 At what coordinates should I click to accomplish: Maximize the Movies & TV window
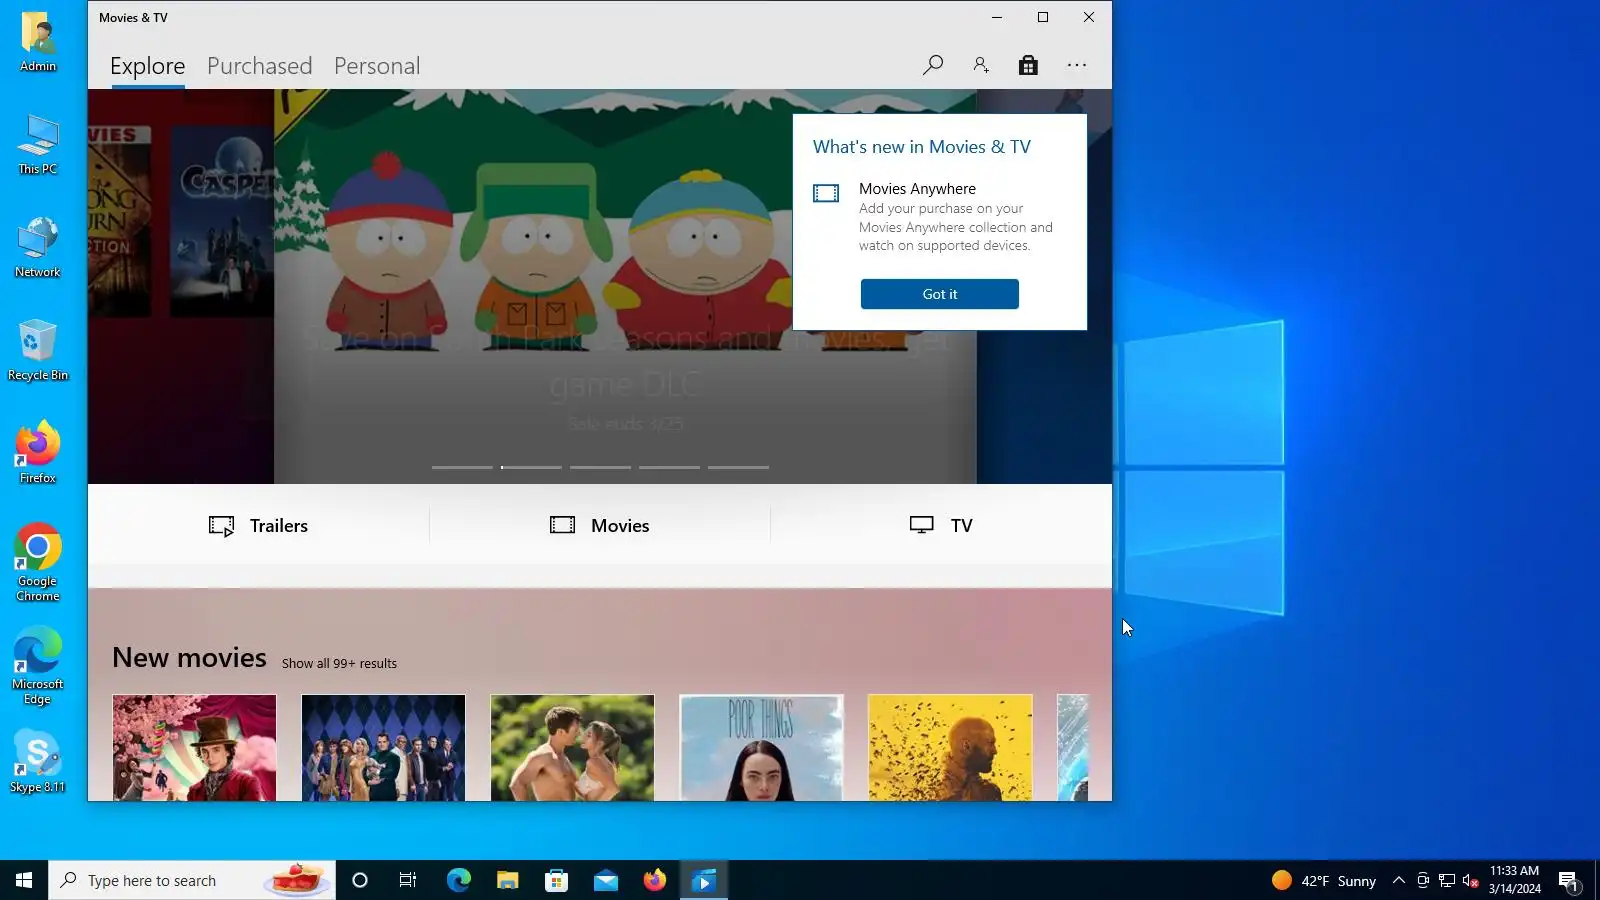point(1043,17)
